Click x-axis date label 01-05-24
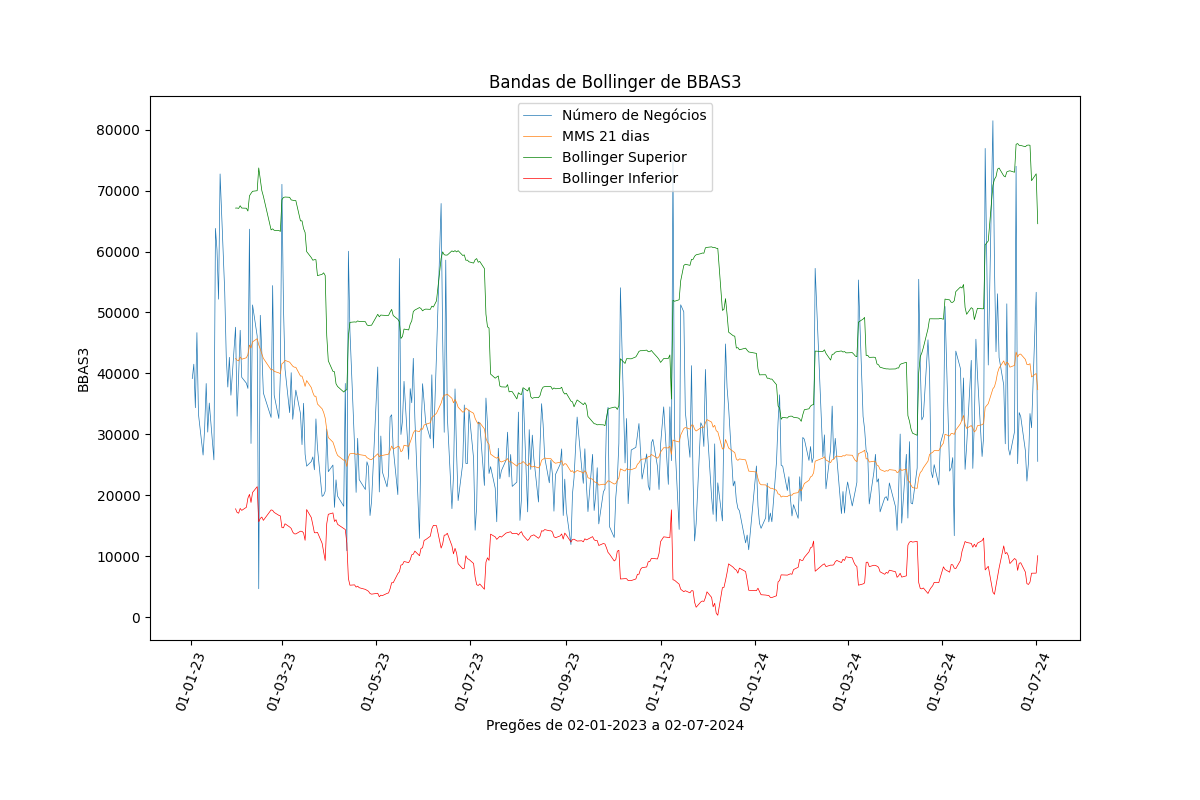 coord(940,681)
